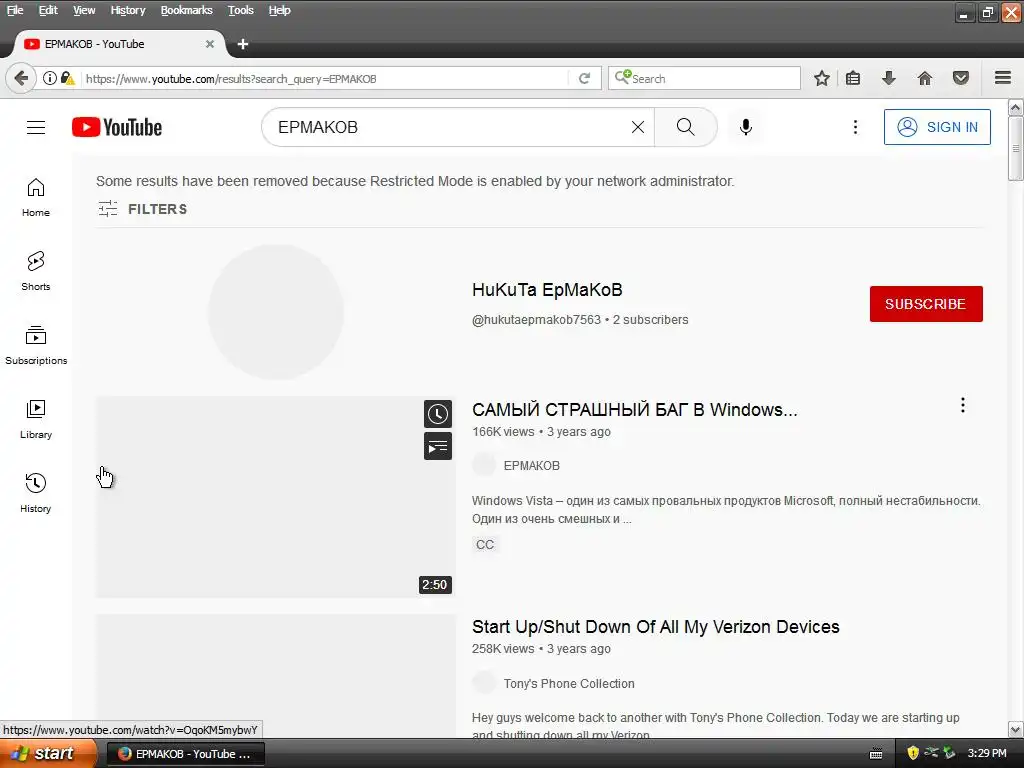This screenshot has height=768, width=1024.
Task: Click the YouTube magnifier search button
Action: tap(686, 127)
